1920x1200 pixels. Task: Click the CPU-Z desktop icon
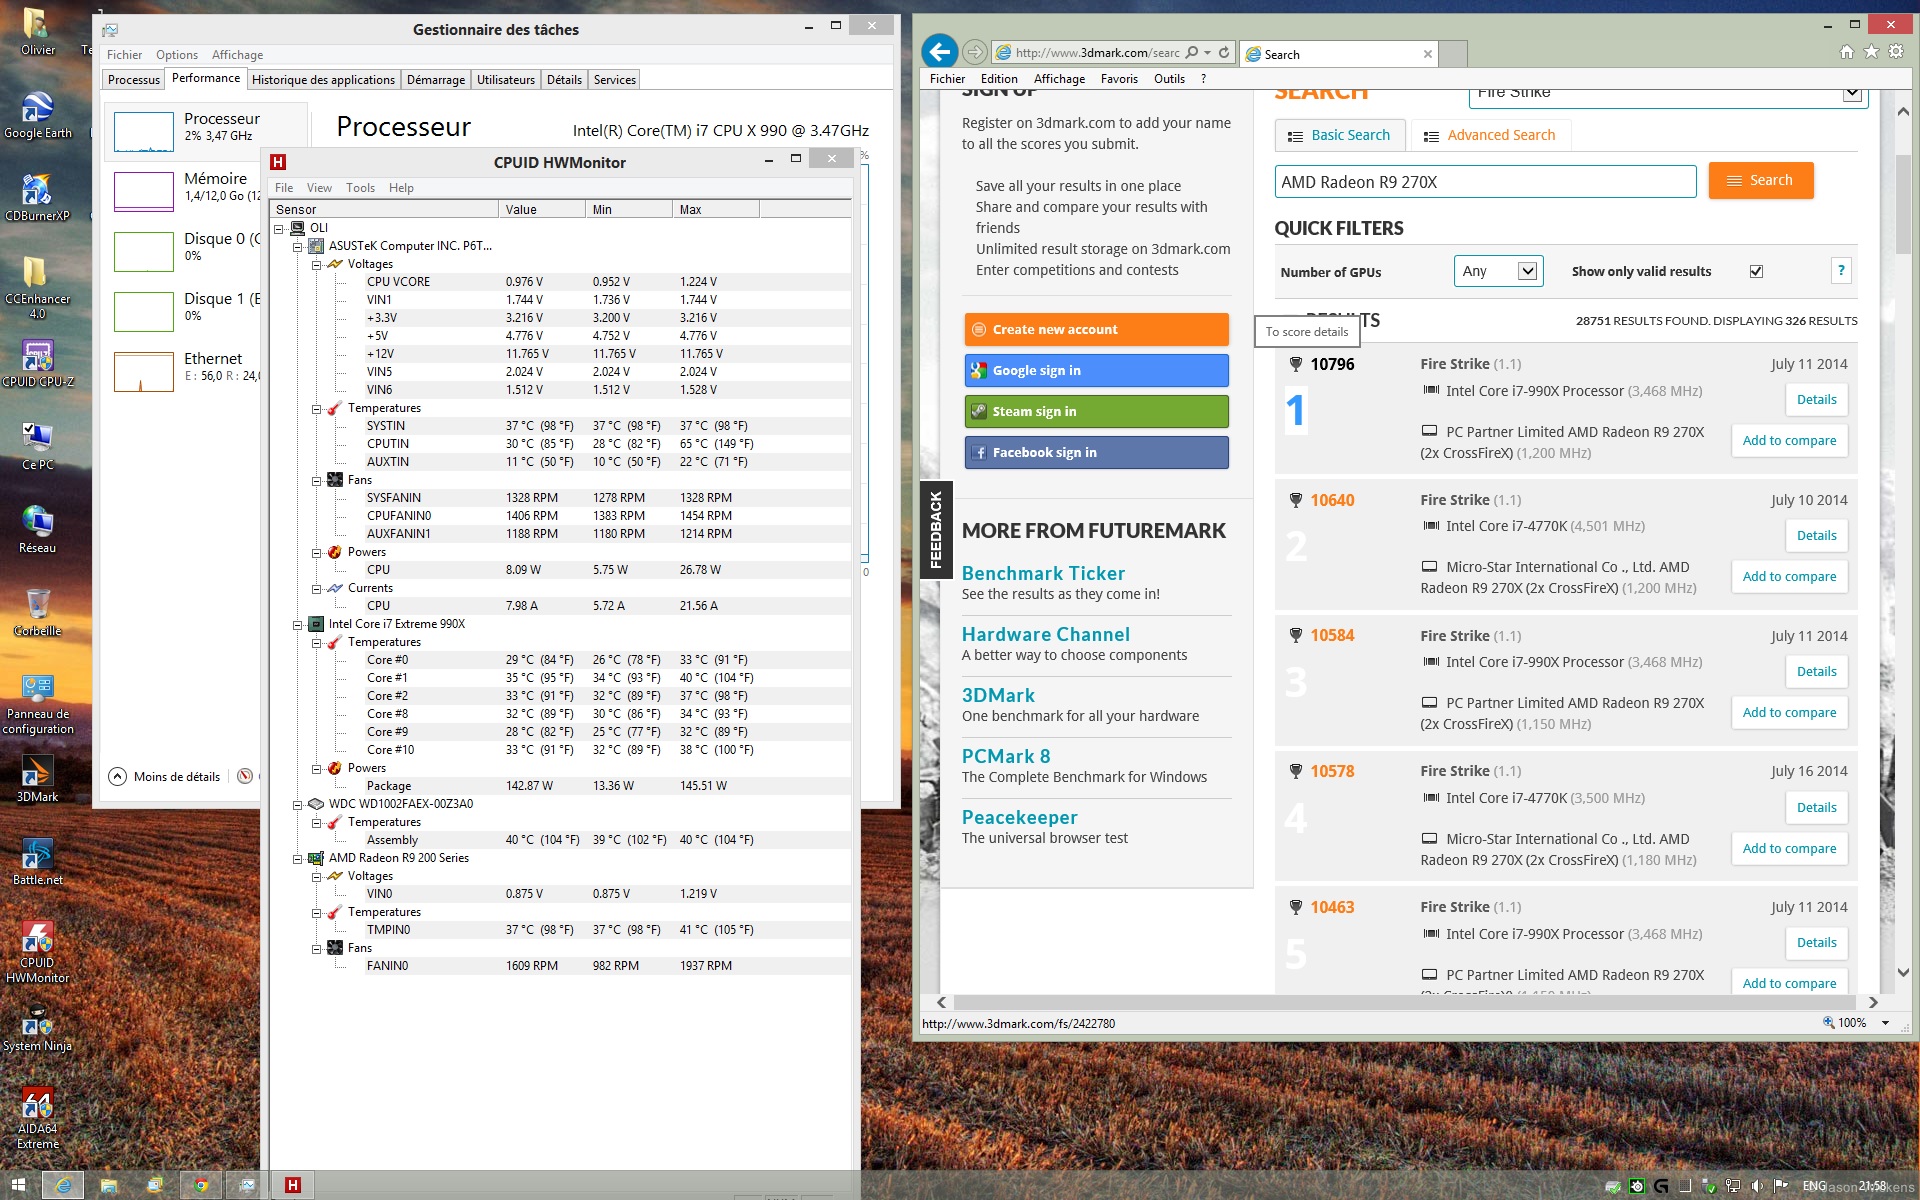[x=35, y=355]
